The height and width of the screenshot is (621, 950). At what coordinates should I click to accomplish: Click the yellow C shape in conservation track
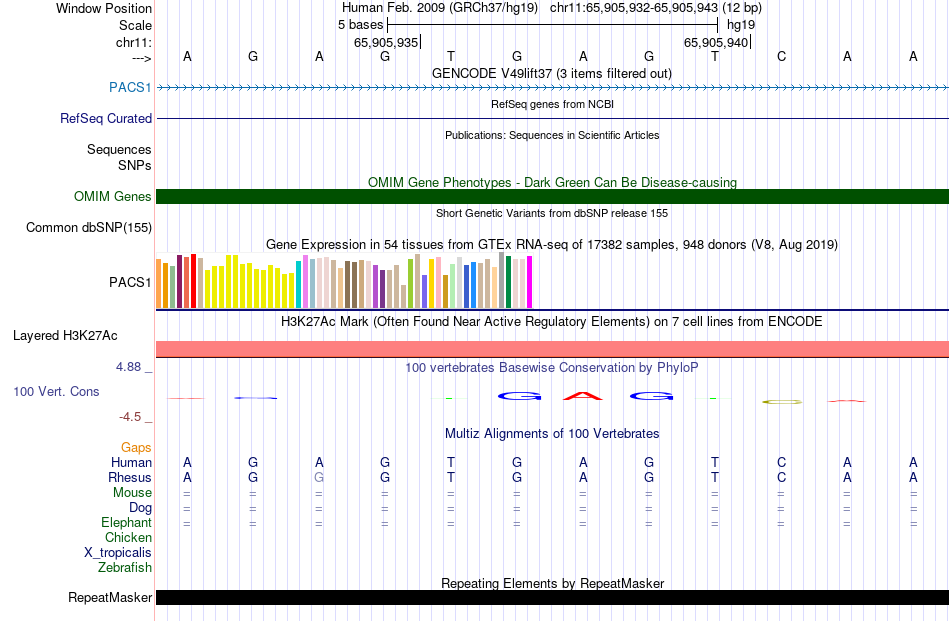(782, 402)
